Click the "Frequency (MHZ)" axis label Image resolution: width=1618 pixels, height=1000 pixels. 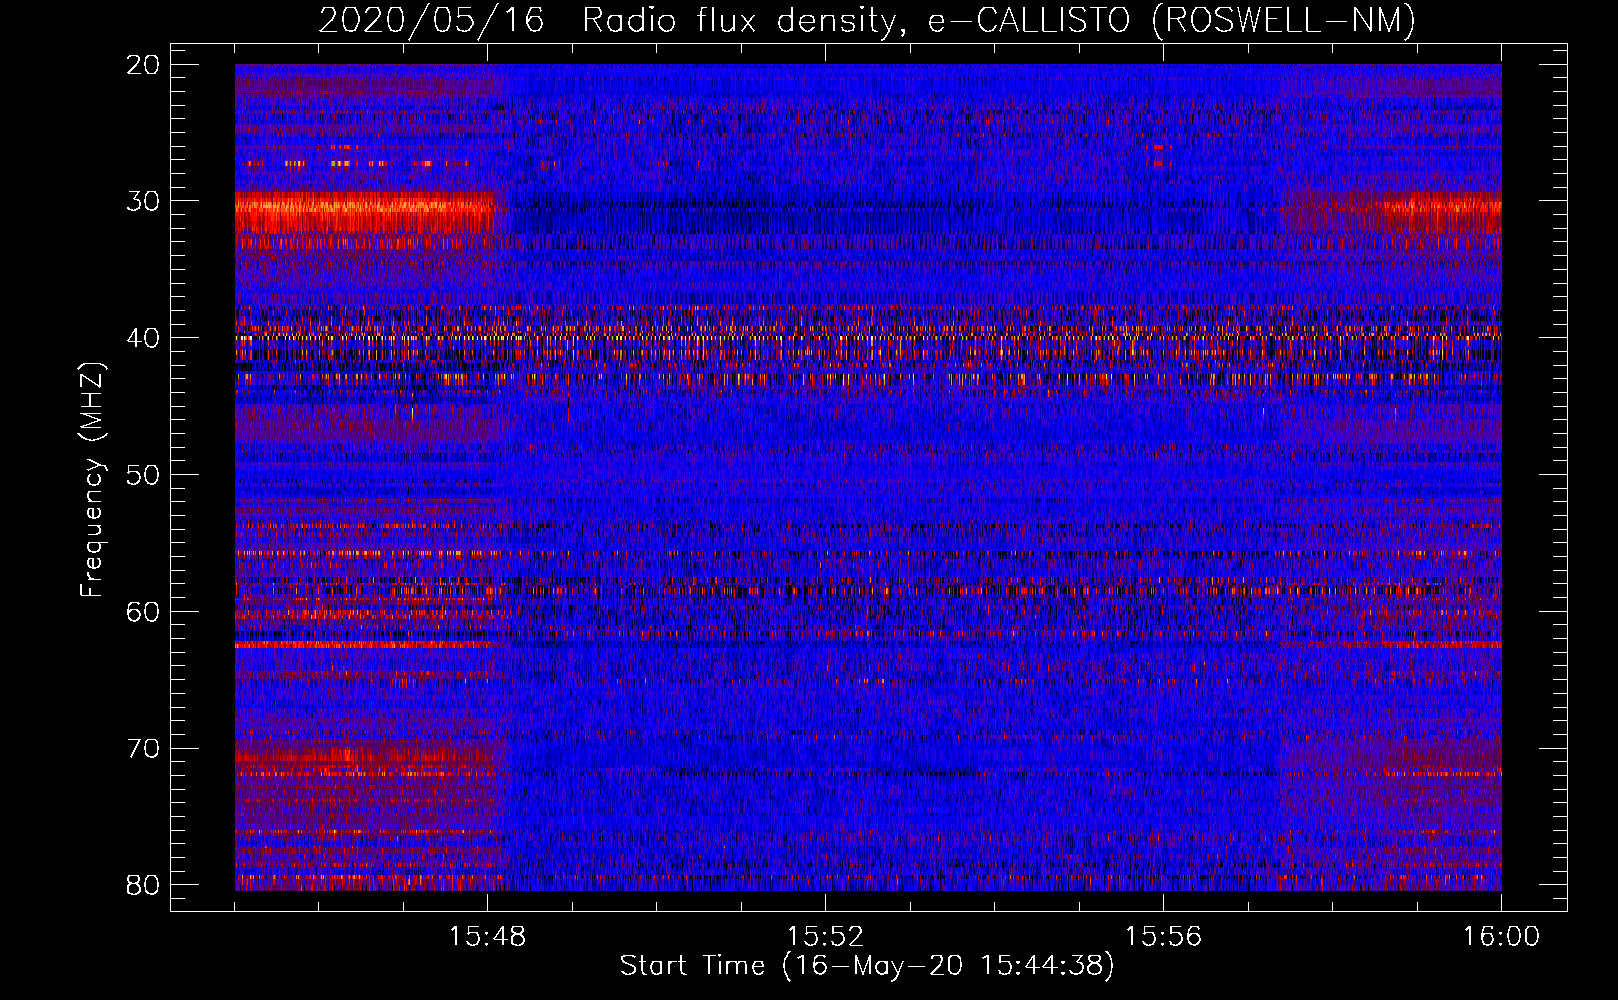coord(92,480)
